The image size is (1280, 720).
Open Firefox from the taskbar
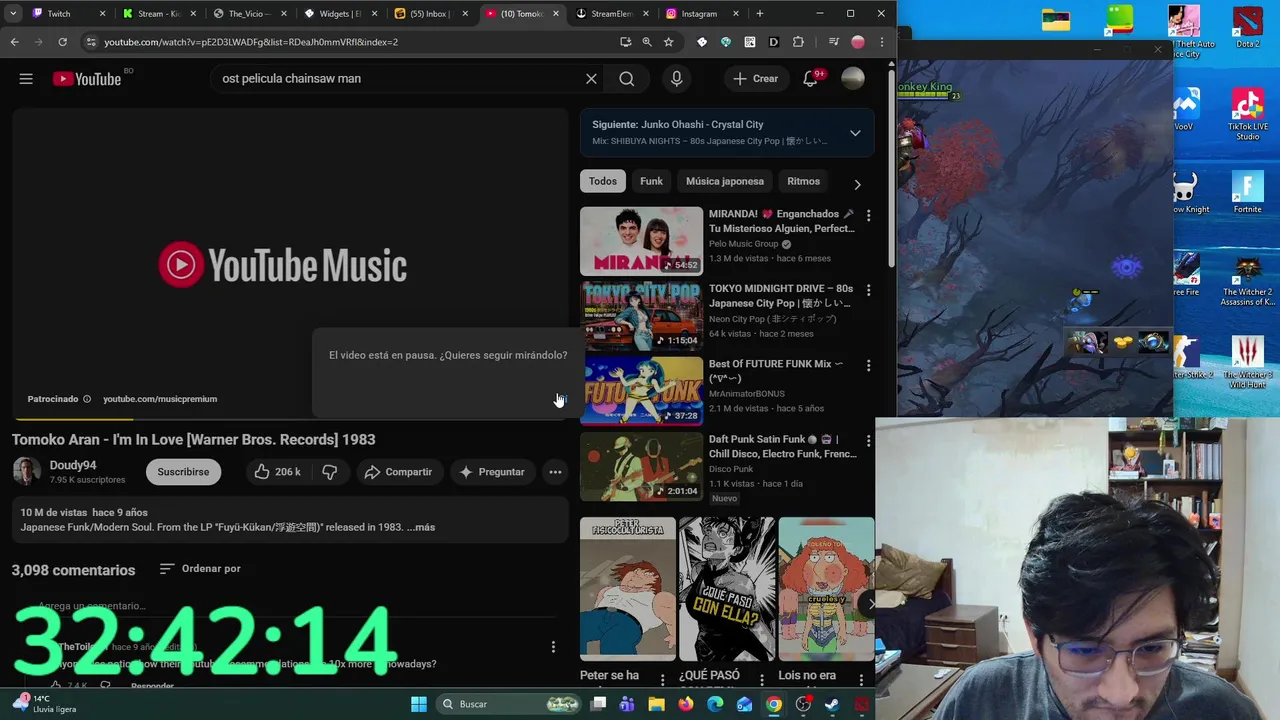click(x=685, y=704)
